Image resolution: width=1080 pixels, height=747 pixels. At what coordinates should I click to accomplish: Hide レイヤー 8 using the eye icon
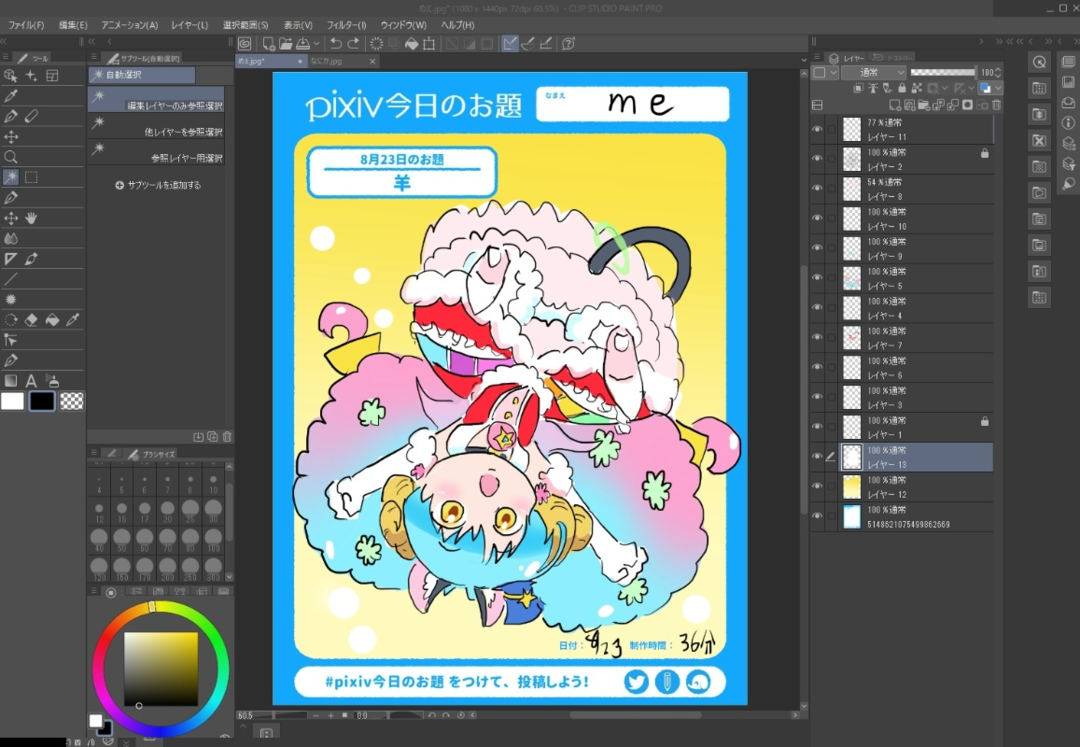coord(817,189)
